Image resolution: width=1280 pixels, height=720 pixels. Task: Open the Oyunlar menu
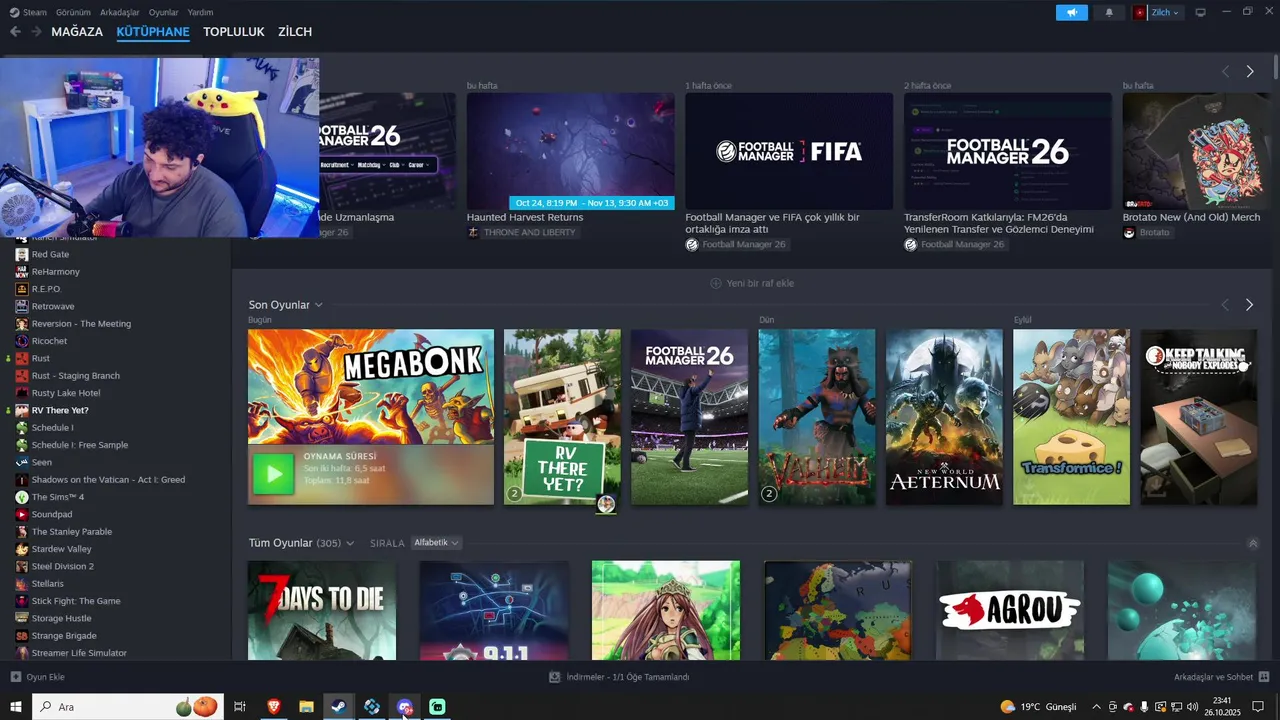[163, 12]
